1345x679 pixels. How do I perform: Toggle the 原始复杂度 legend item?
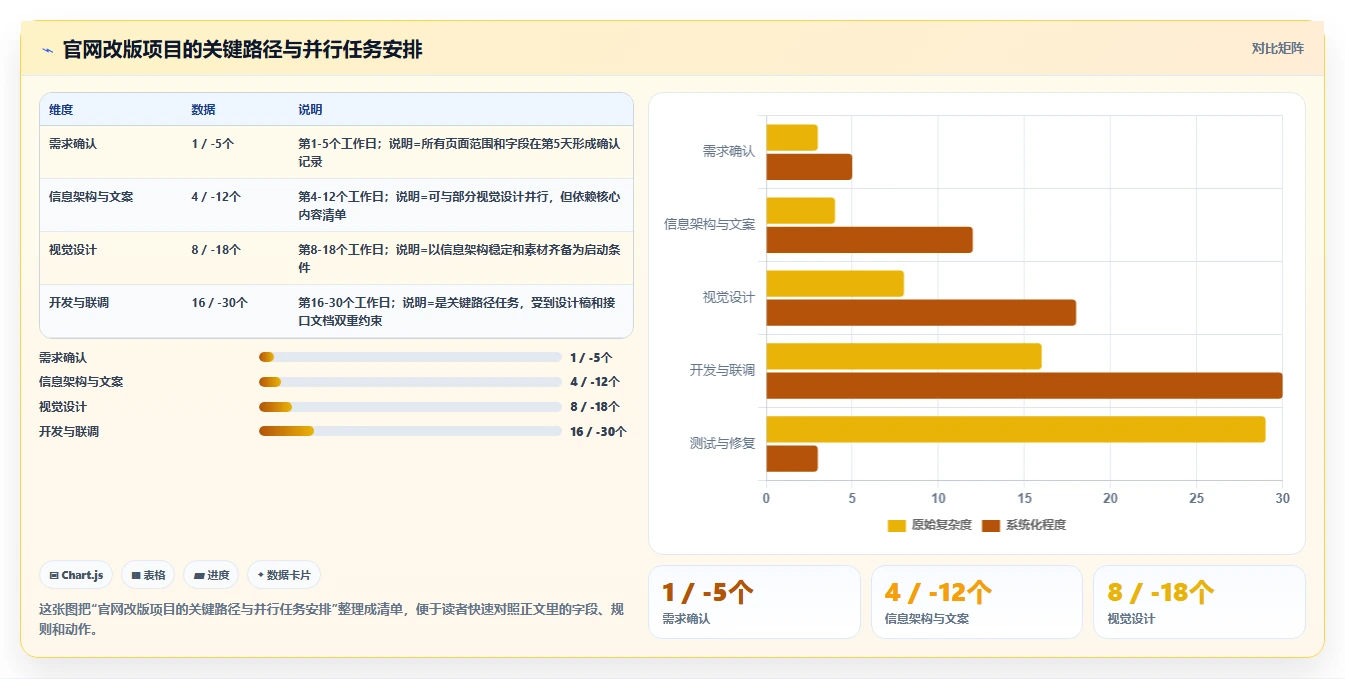click(929, 525)
